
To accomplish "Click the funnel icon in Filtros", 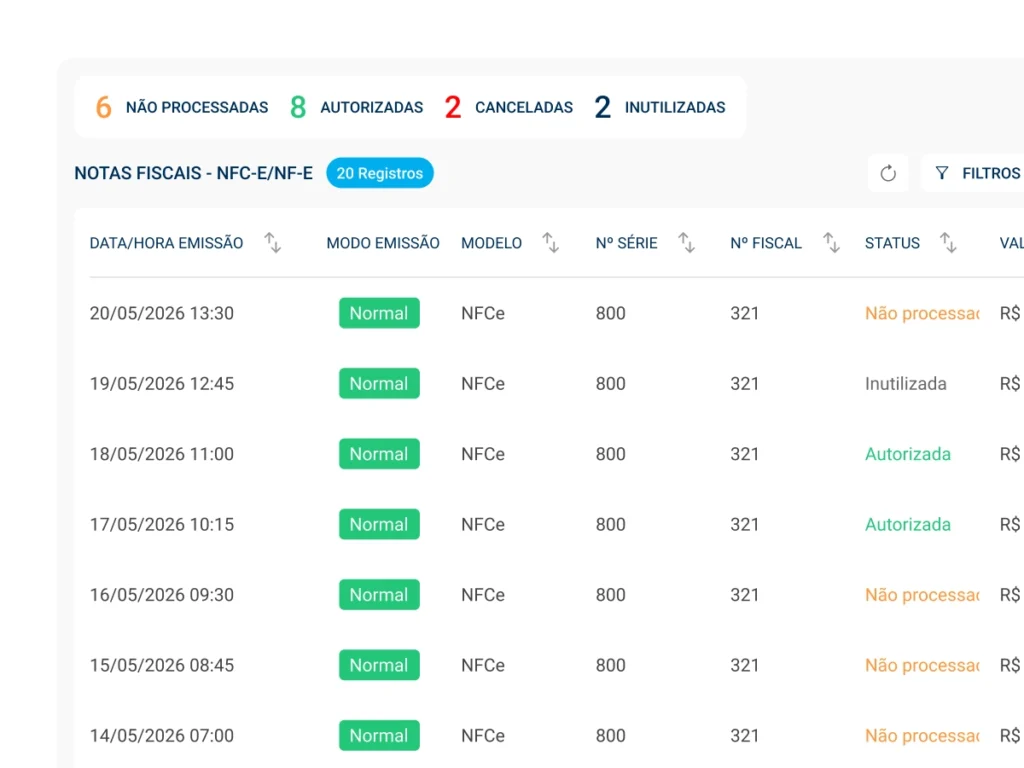I will 942,173.
